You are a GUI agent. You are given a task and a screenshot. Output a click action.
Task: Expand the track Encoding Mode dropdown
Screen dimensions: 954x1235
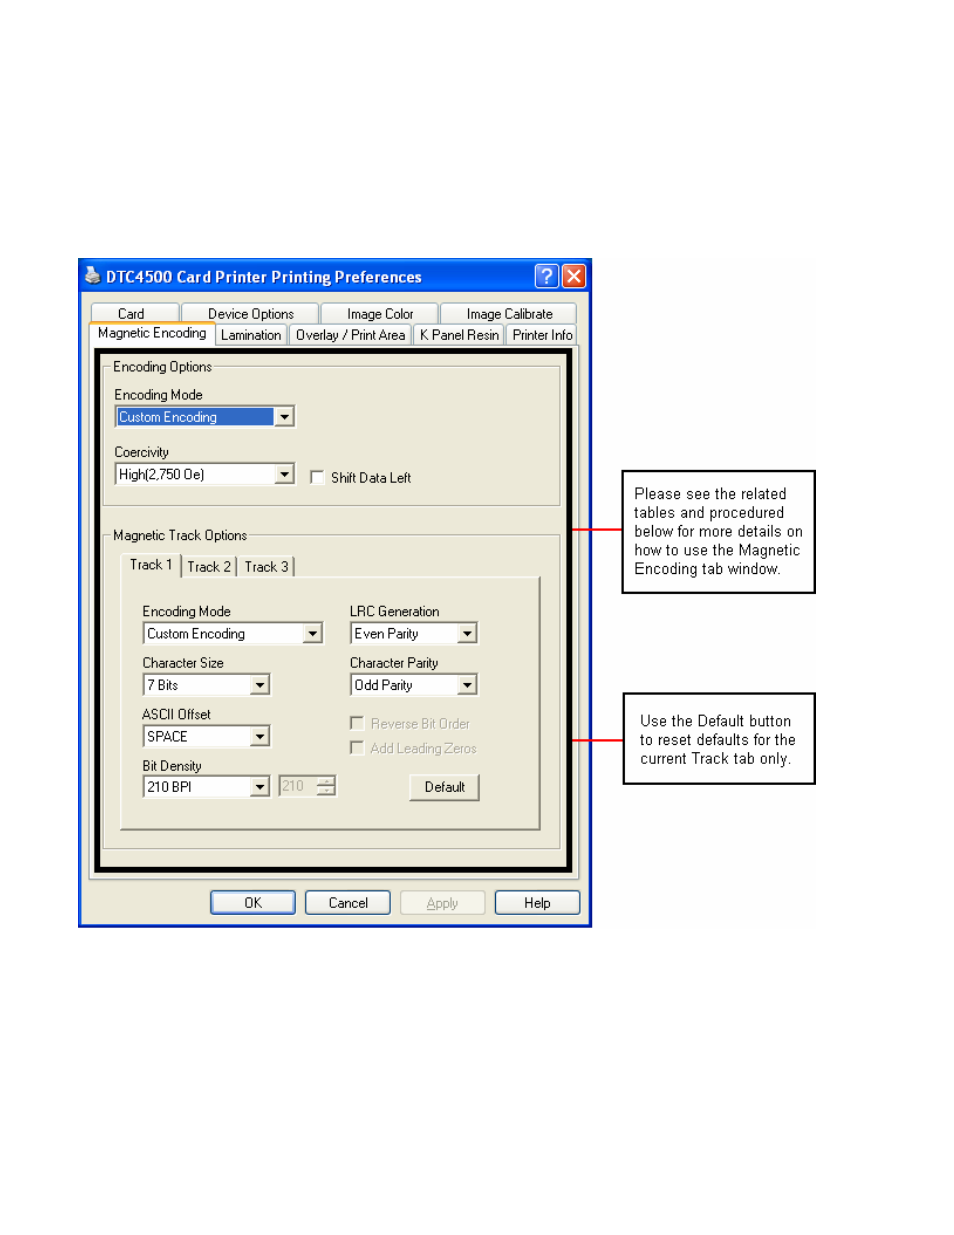[x=313, y=634]
